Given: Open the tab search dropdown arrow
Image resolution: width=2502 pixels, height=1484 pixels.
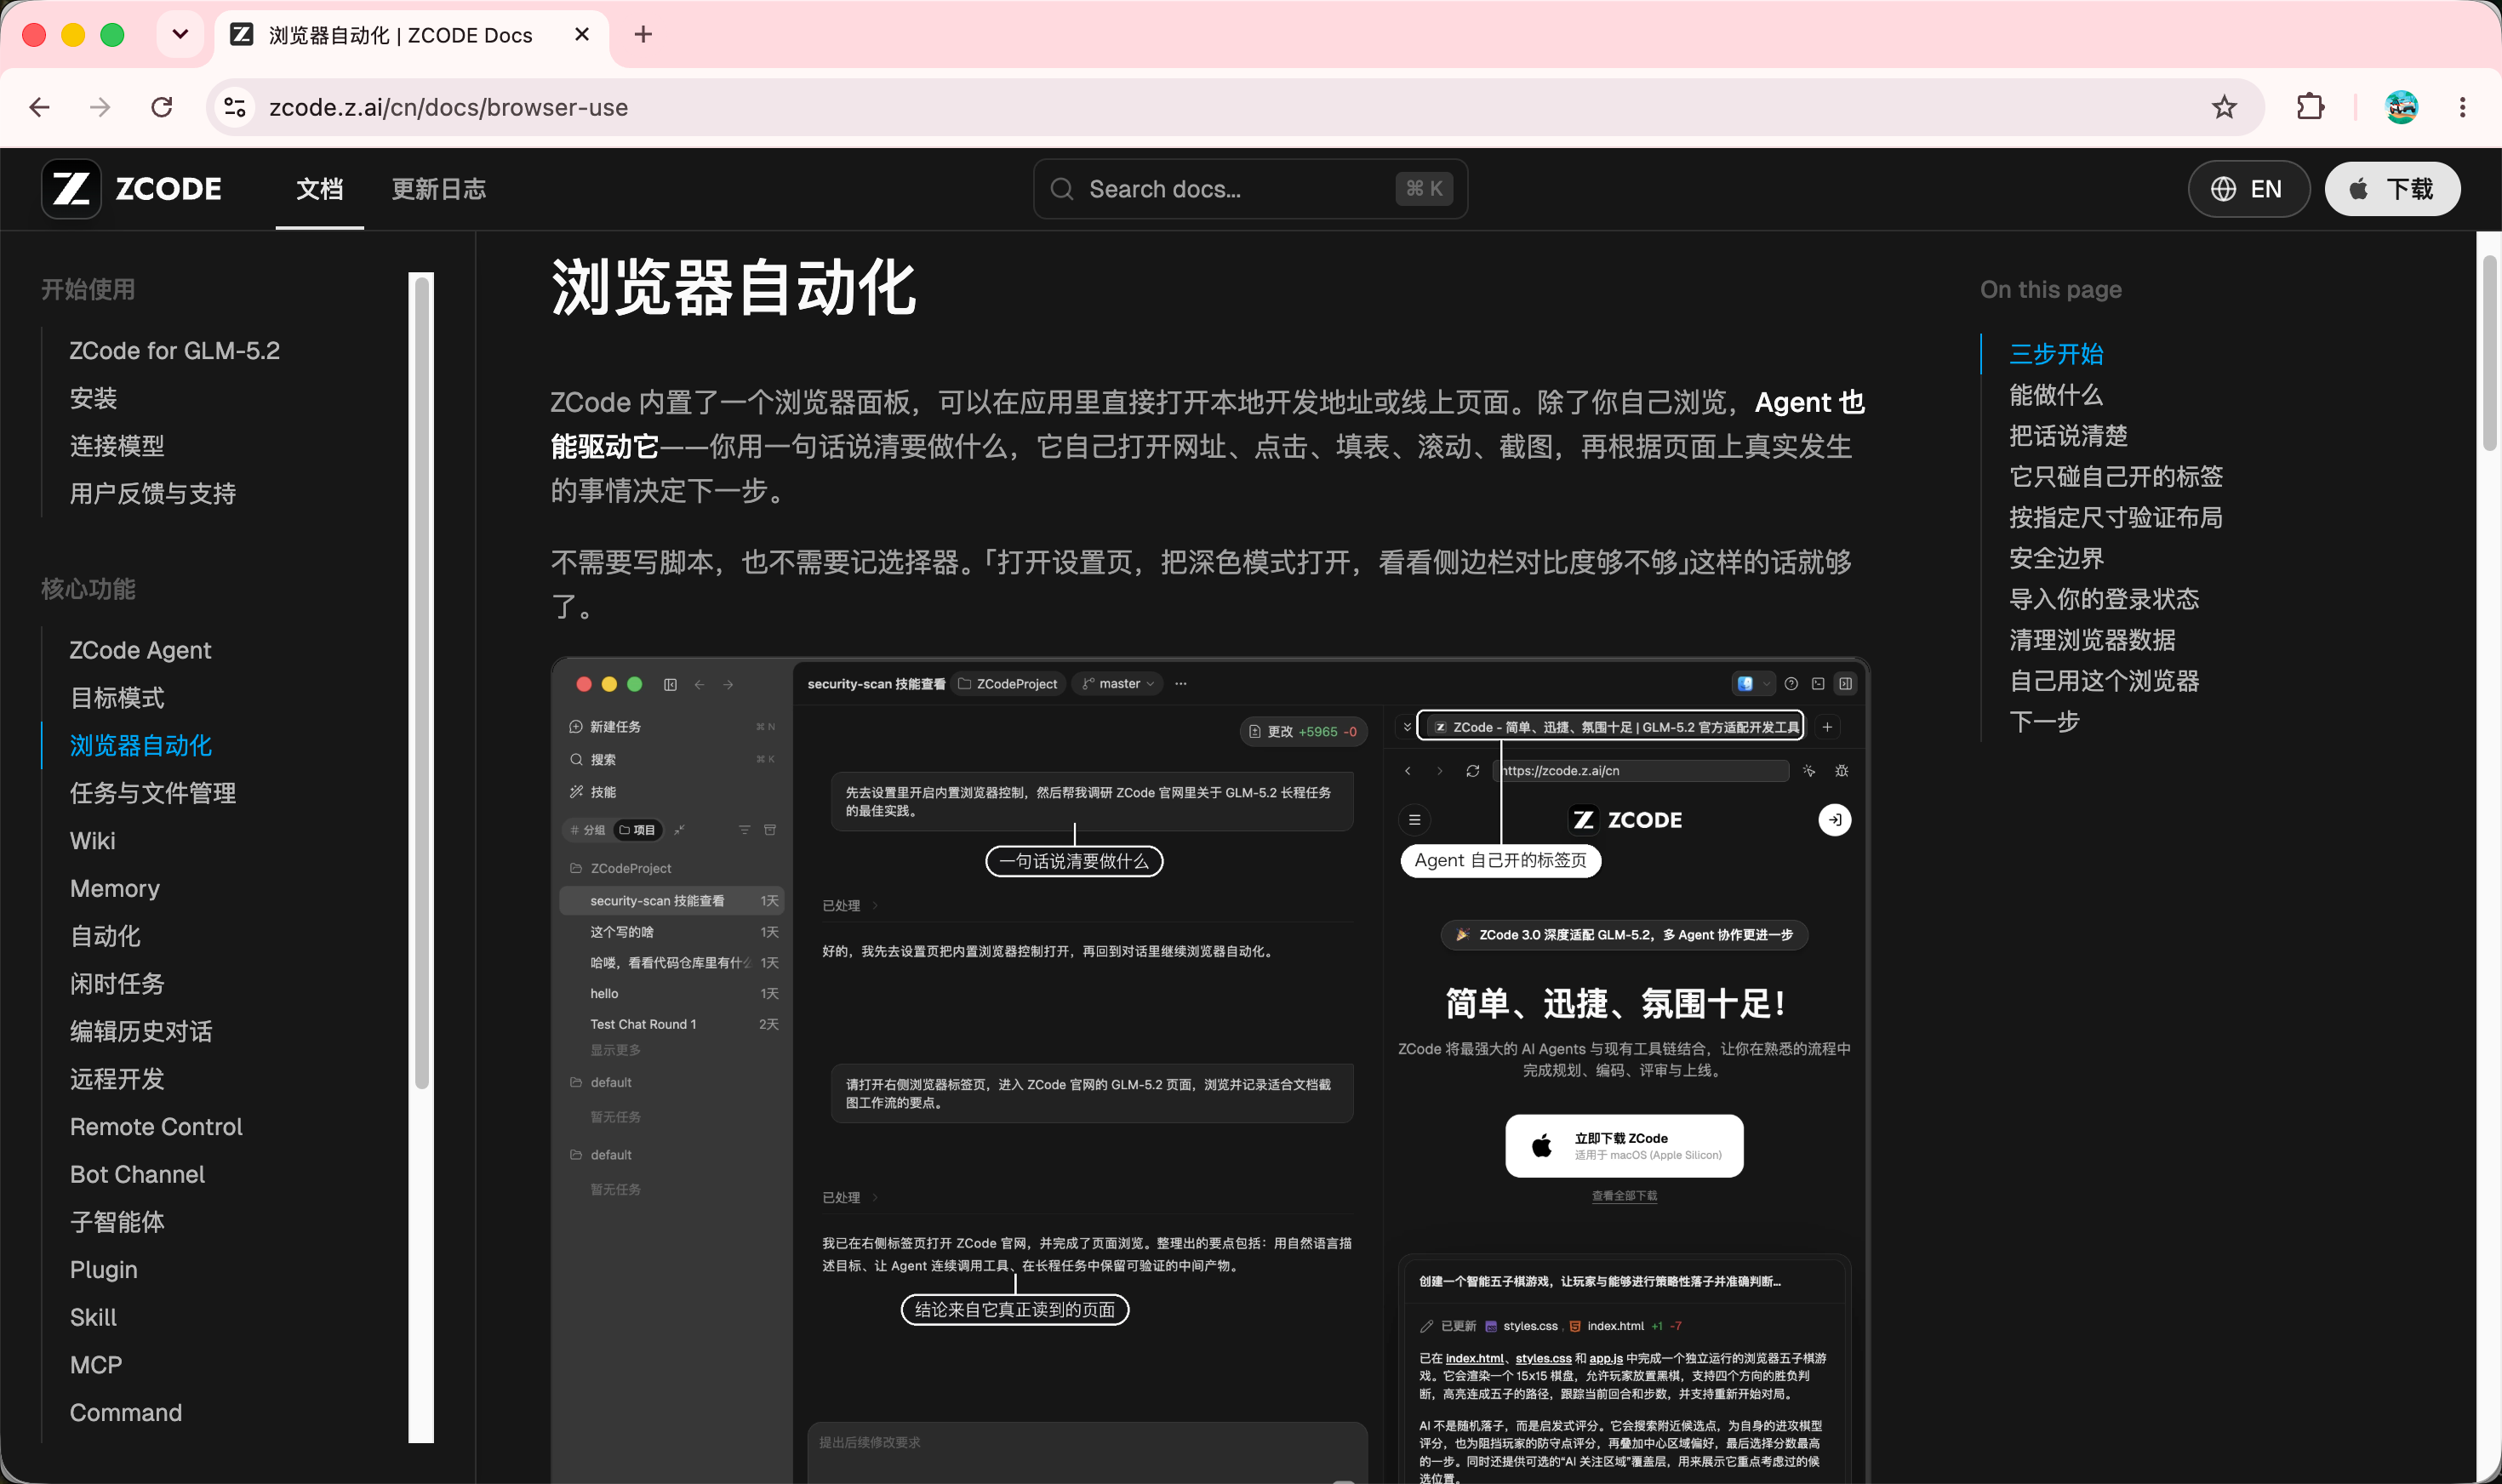Looking at the screenshot, I should [180, 35].
